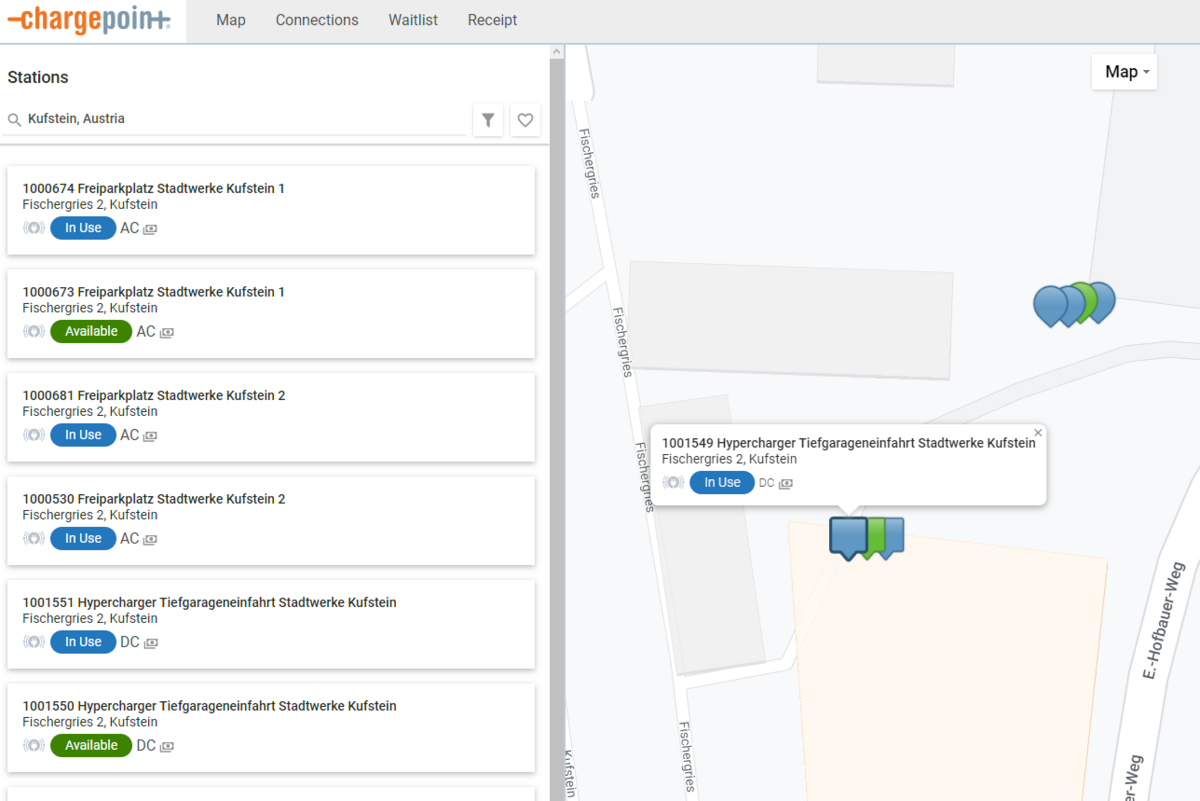Switch to the Map tab
The image size is (1200, 801).
[x=231, y=20]
